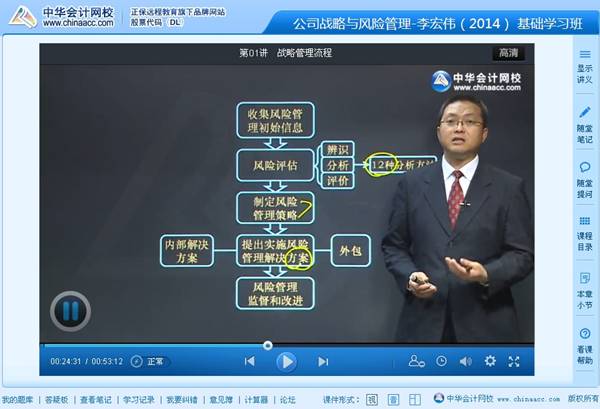This screenshot has height=409, width=600.
Task: Skip to the next lecture segment
Action: click(x=323, y=361)
